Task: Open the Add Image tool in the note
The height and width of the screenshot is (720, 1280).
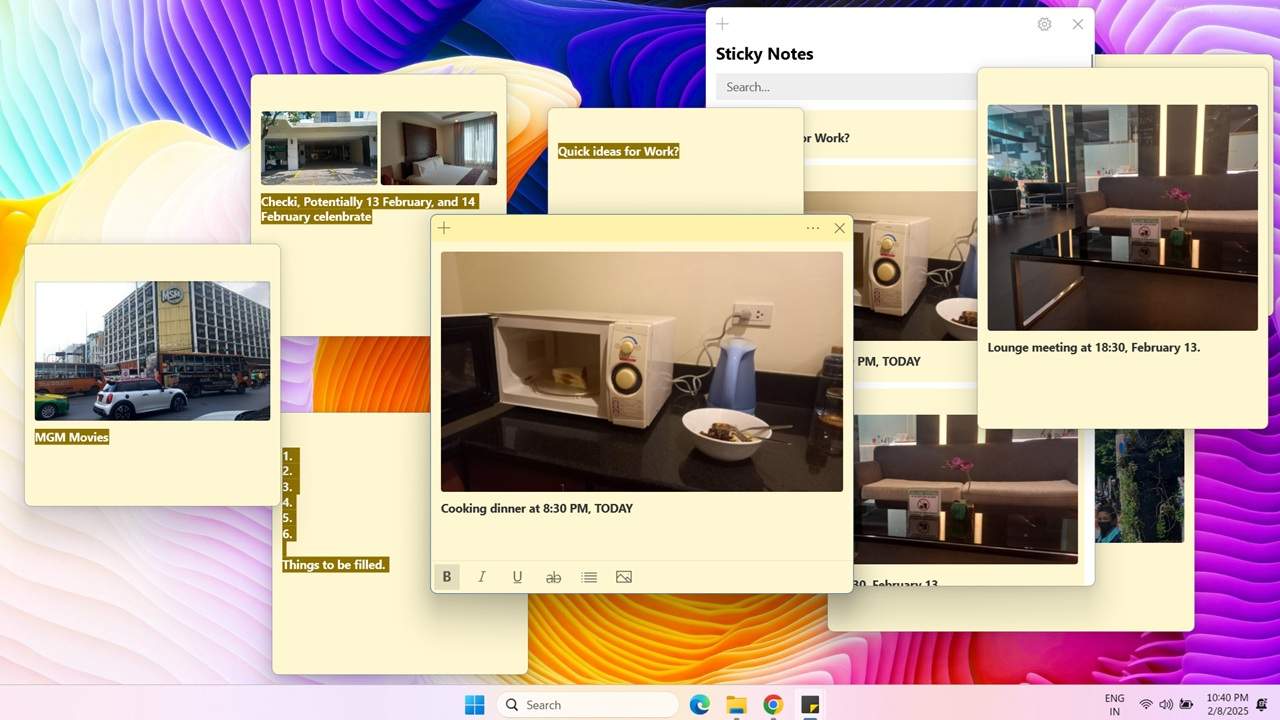Action: [624, 576]
